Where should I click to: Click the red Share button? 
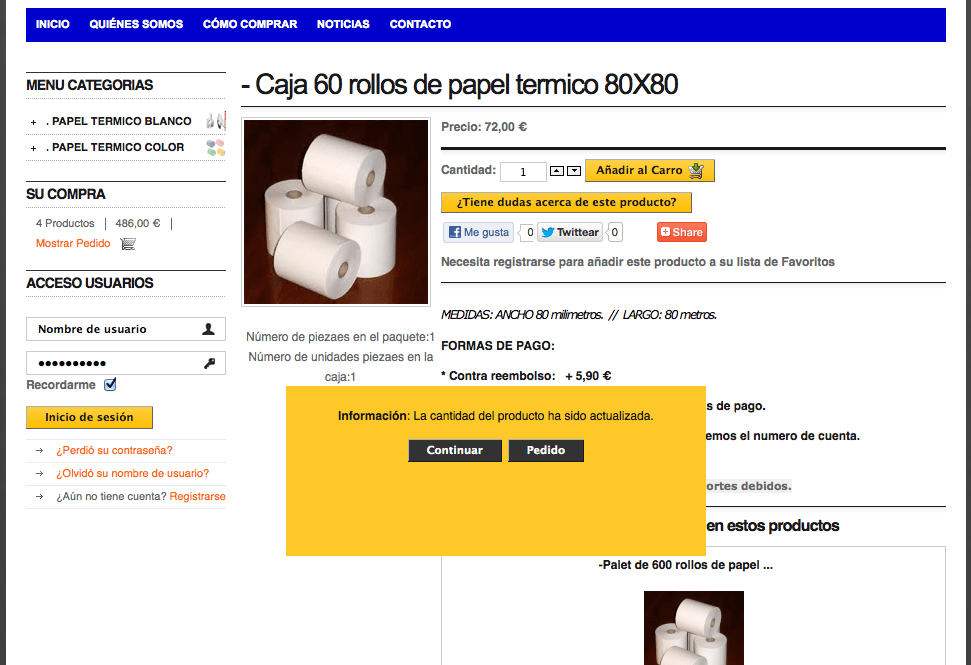tap(681, 232)
